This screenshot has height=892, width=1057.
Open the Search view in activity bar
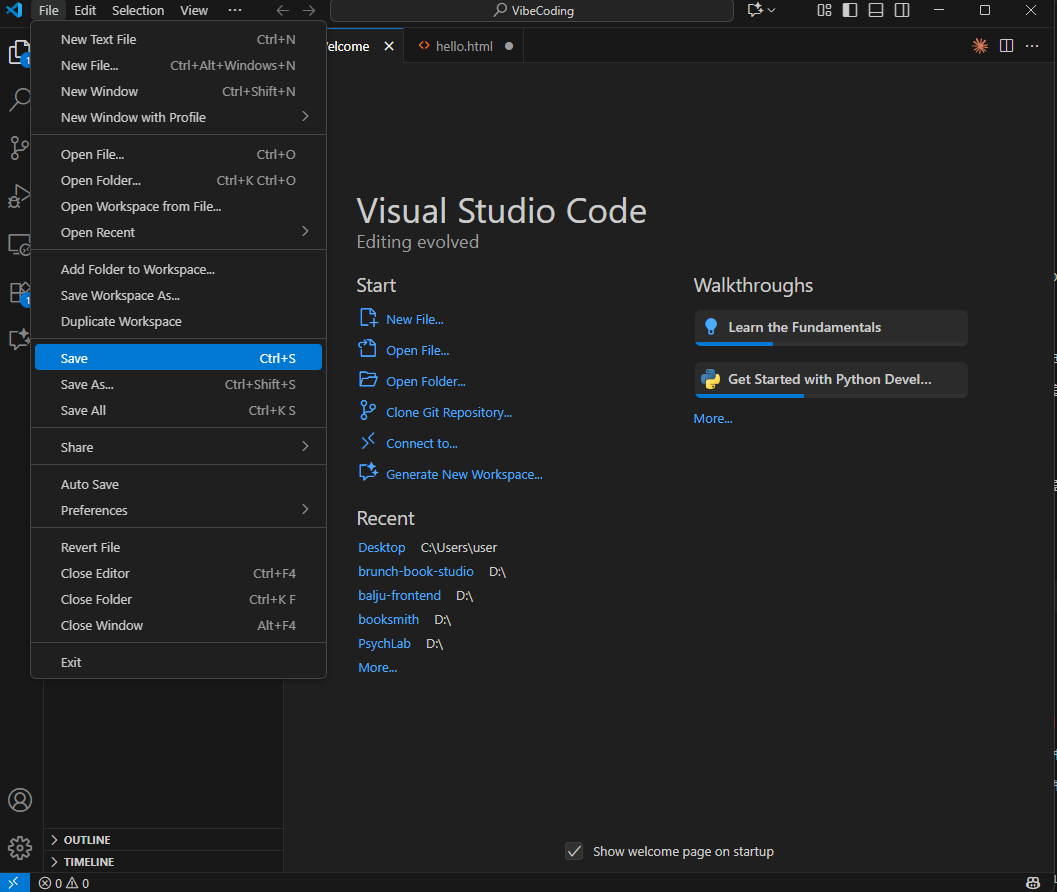[20, 100]
